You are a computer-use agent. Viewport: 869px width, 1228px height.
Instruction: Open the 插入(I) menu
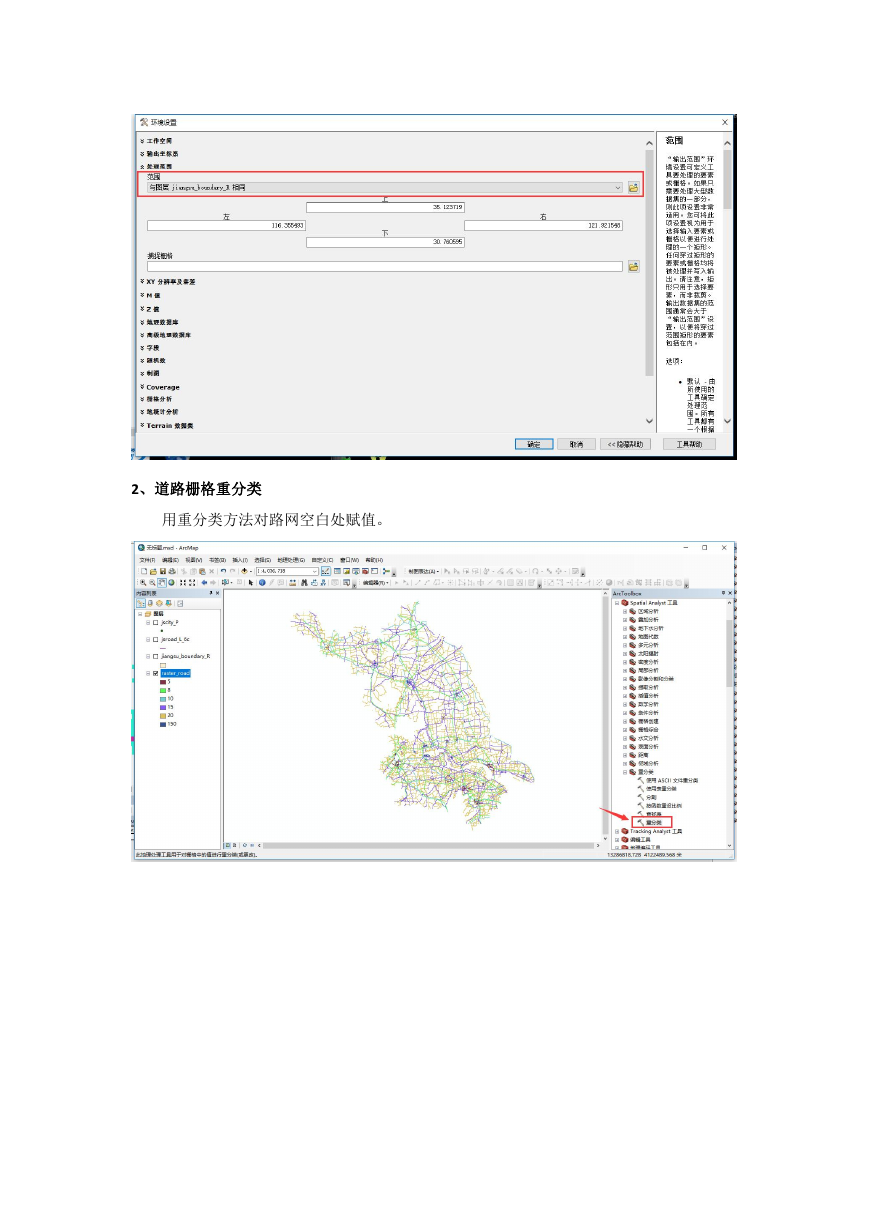point(240,560)
